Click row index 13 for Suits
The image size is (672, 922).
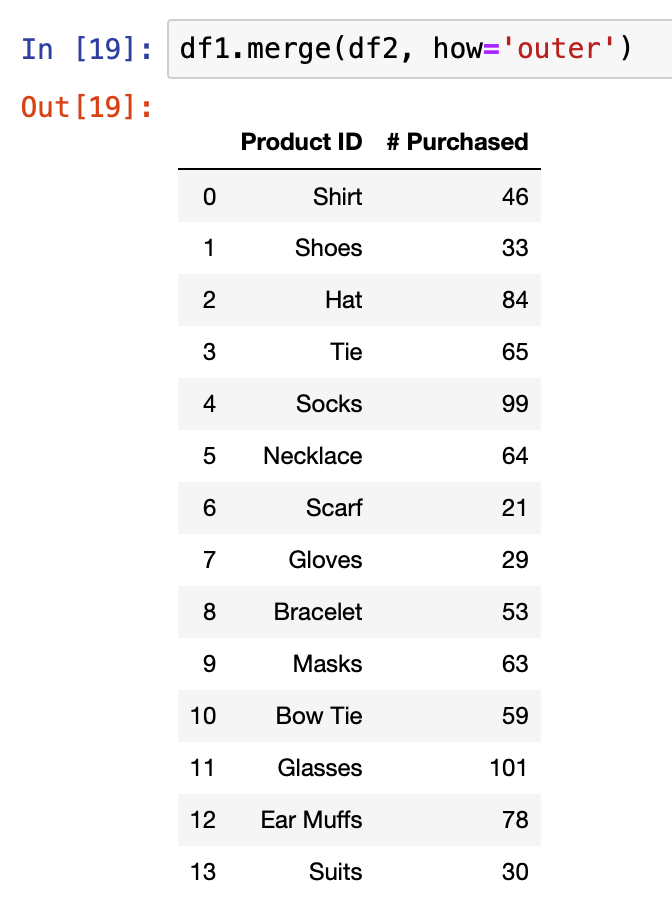point(203,872)
